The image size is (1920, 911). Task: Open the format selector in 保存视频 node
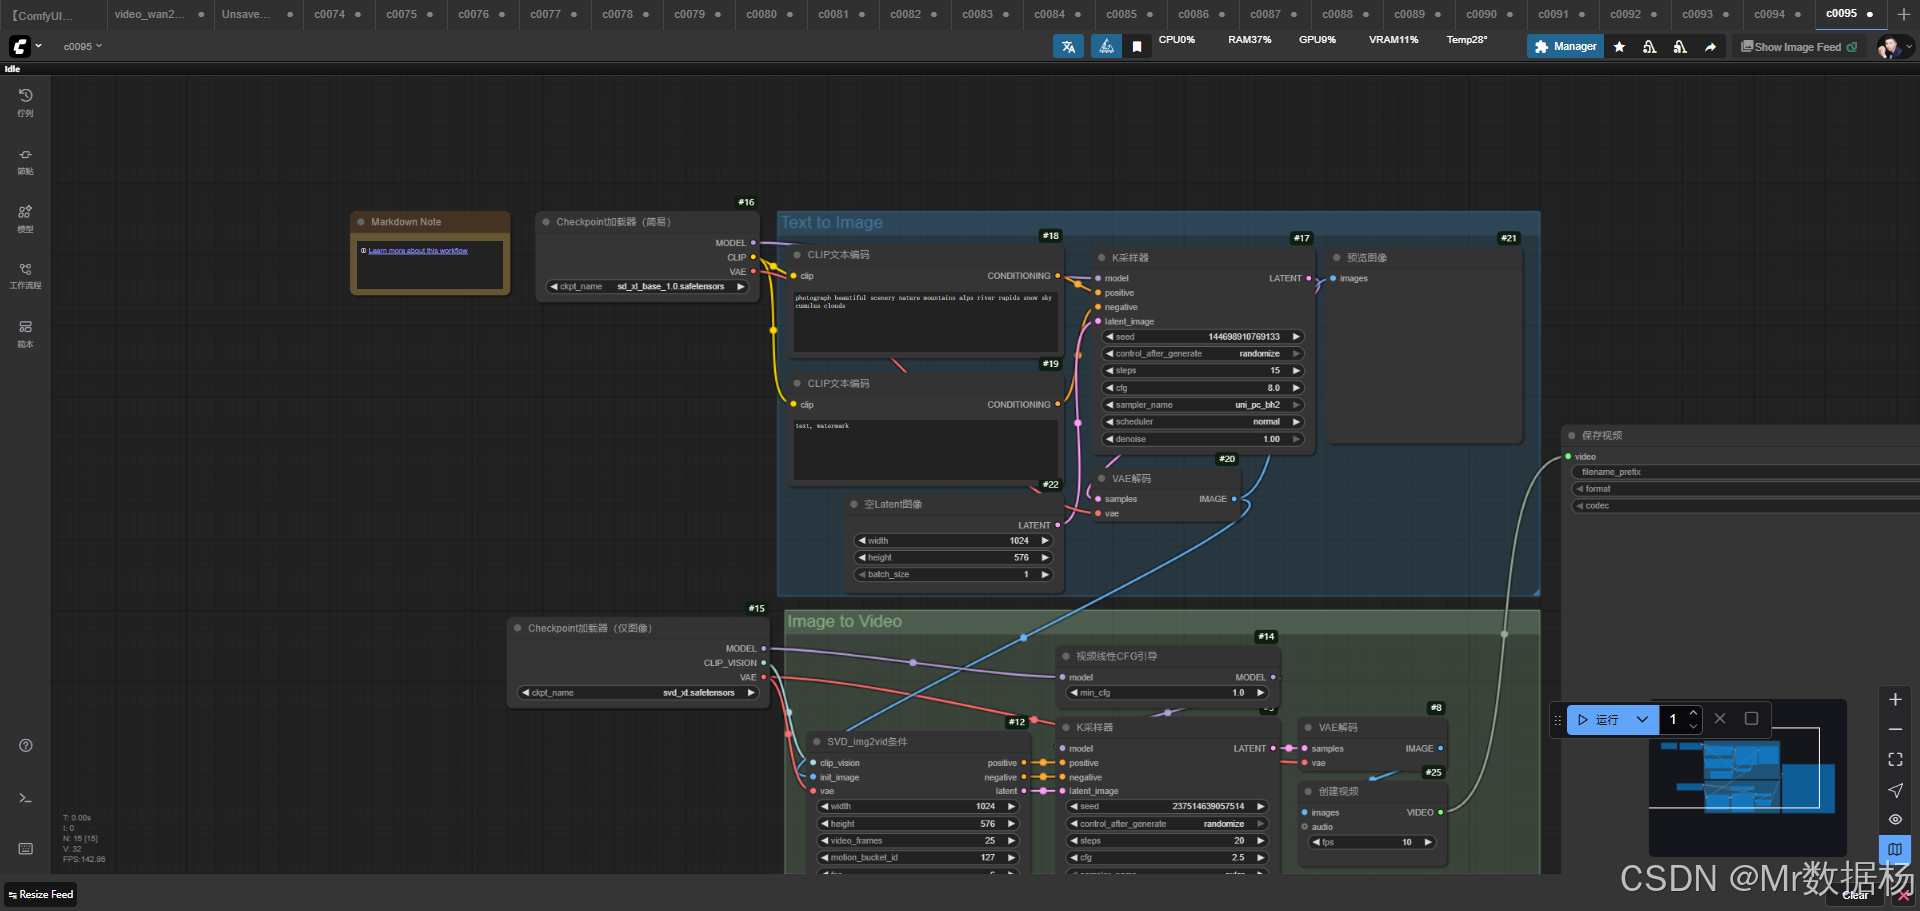(1745, 489)
